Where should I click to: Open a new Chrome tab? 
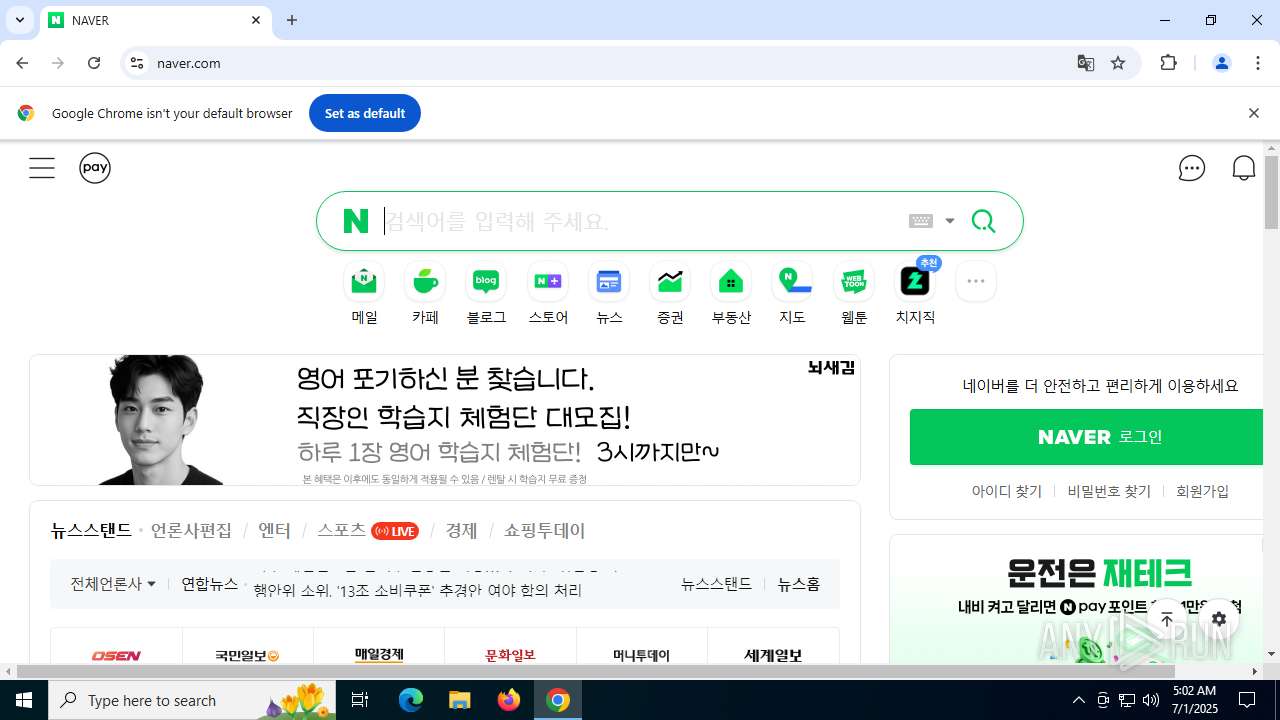[292, 20]
